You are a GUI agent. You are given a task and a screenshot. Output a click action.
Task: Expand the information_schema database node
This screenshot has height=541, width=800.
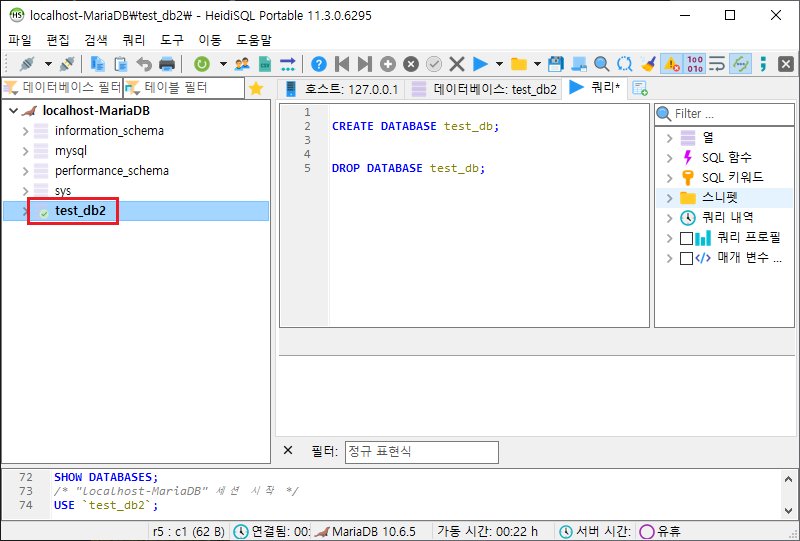click(x=26, y=131)
